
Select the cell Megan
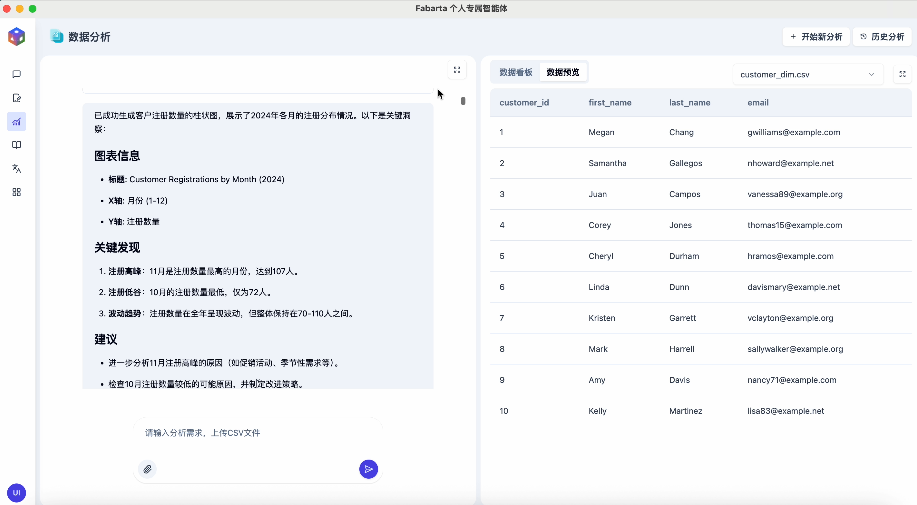(x=601, y=132)
